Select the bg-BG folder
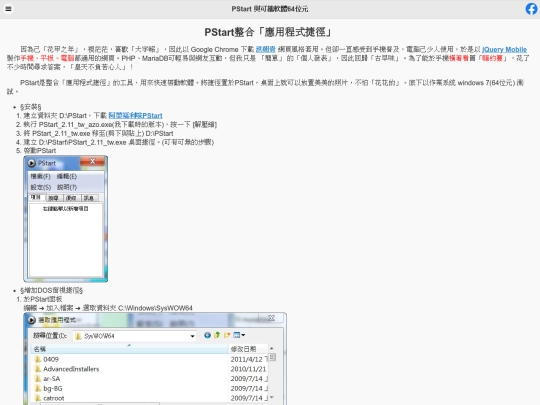Image resolution: width=540 pixels, height=405 pixels. pyautogui.click(x=53, y=388)
